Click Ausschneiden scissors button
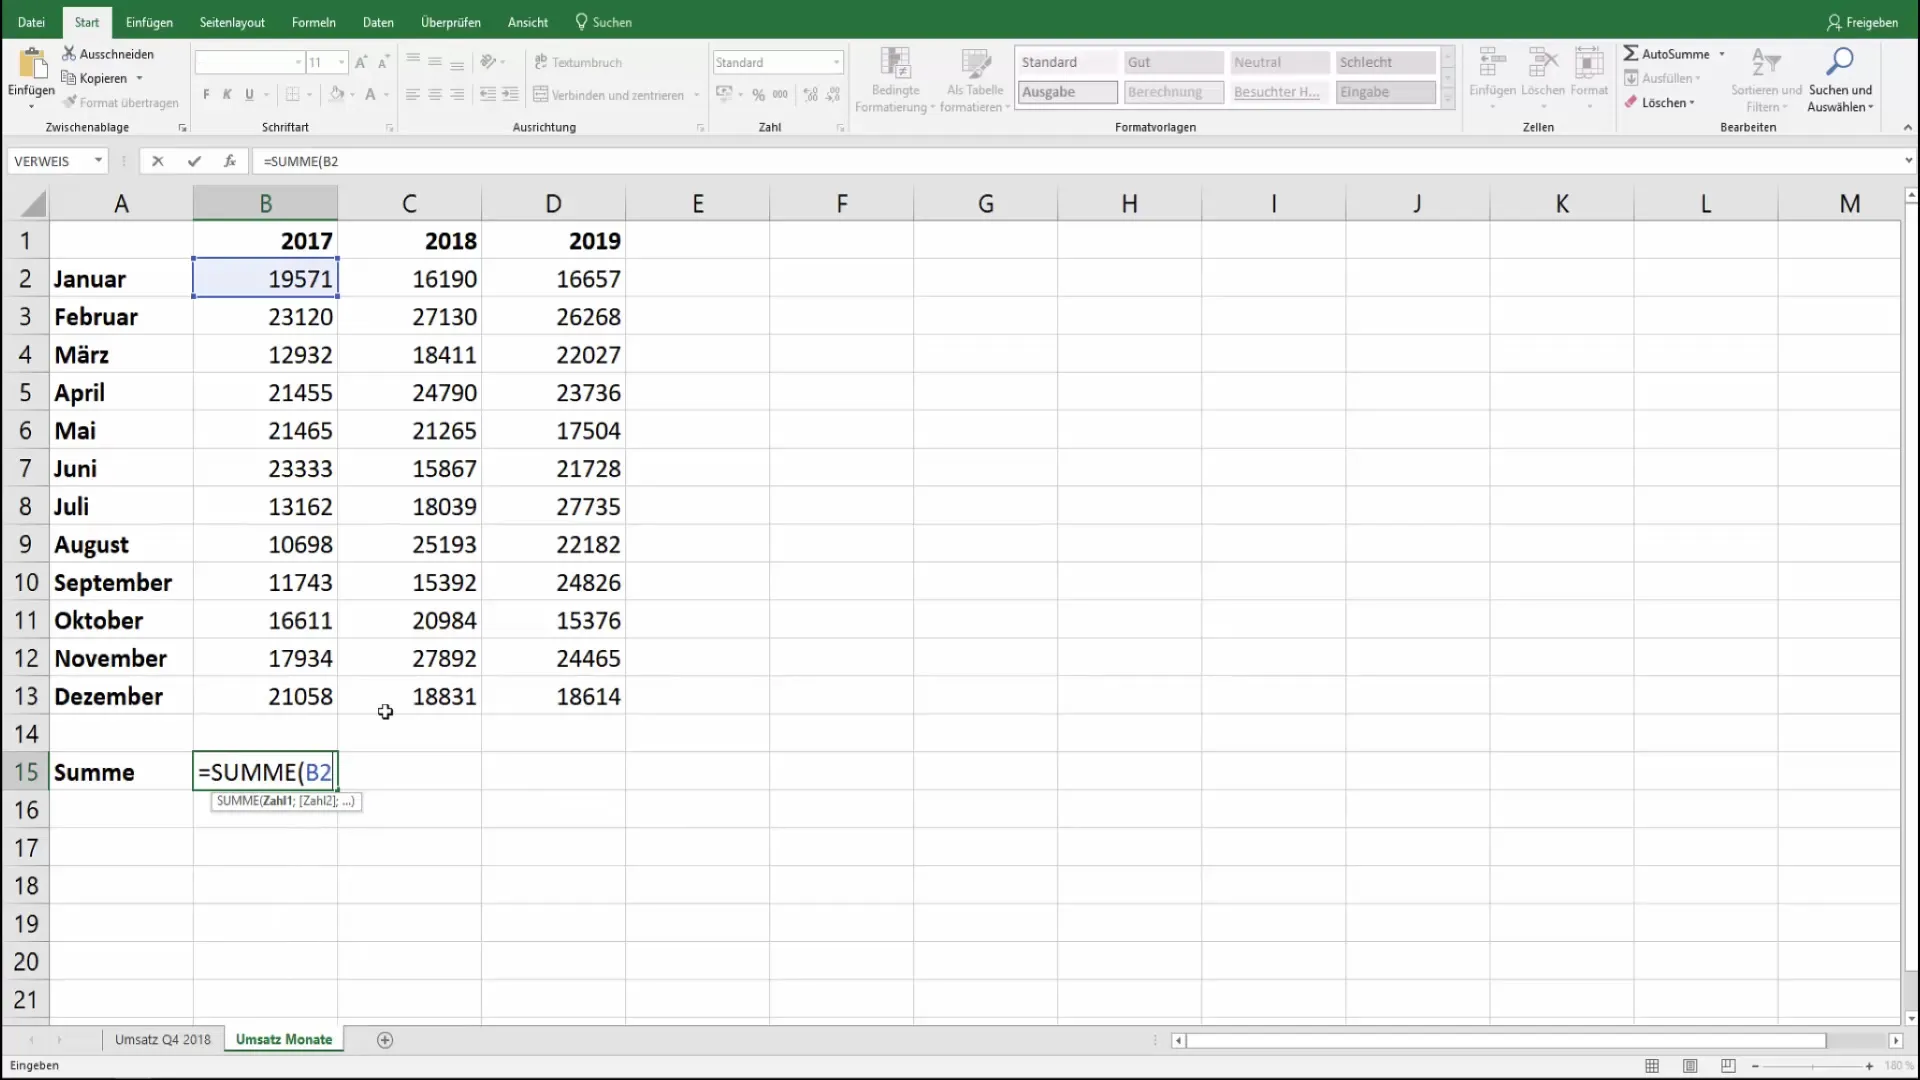1920x1080 pixels. [108, 54]
